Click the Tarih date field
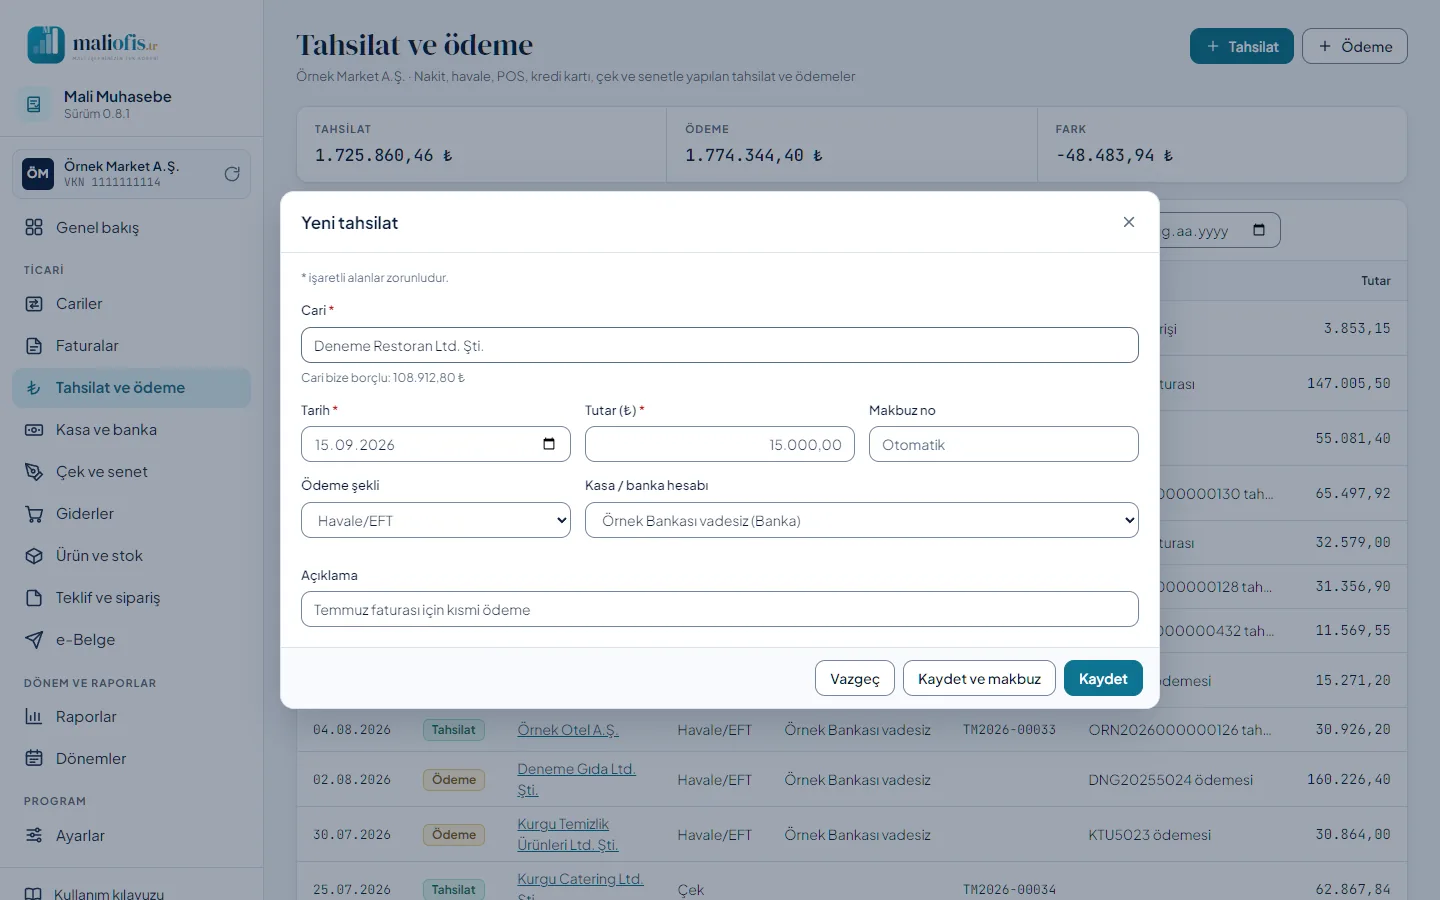 [436, 444]
